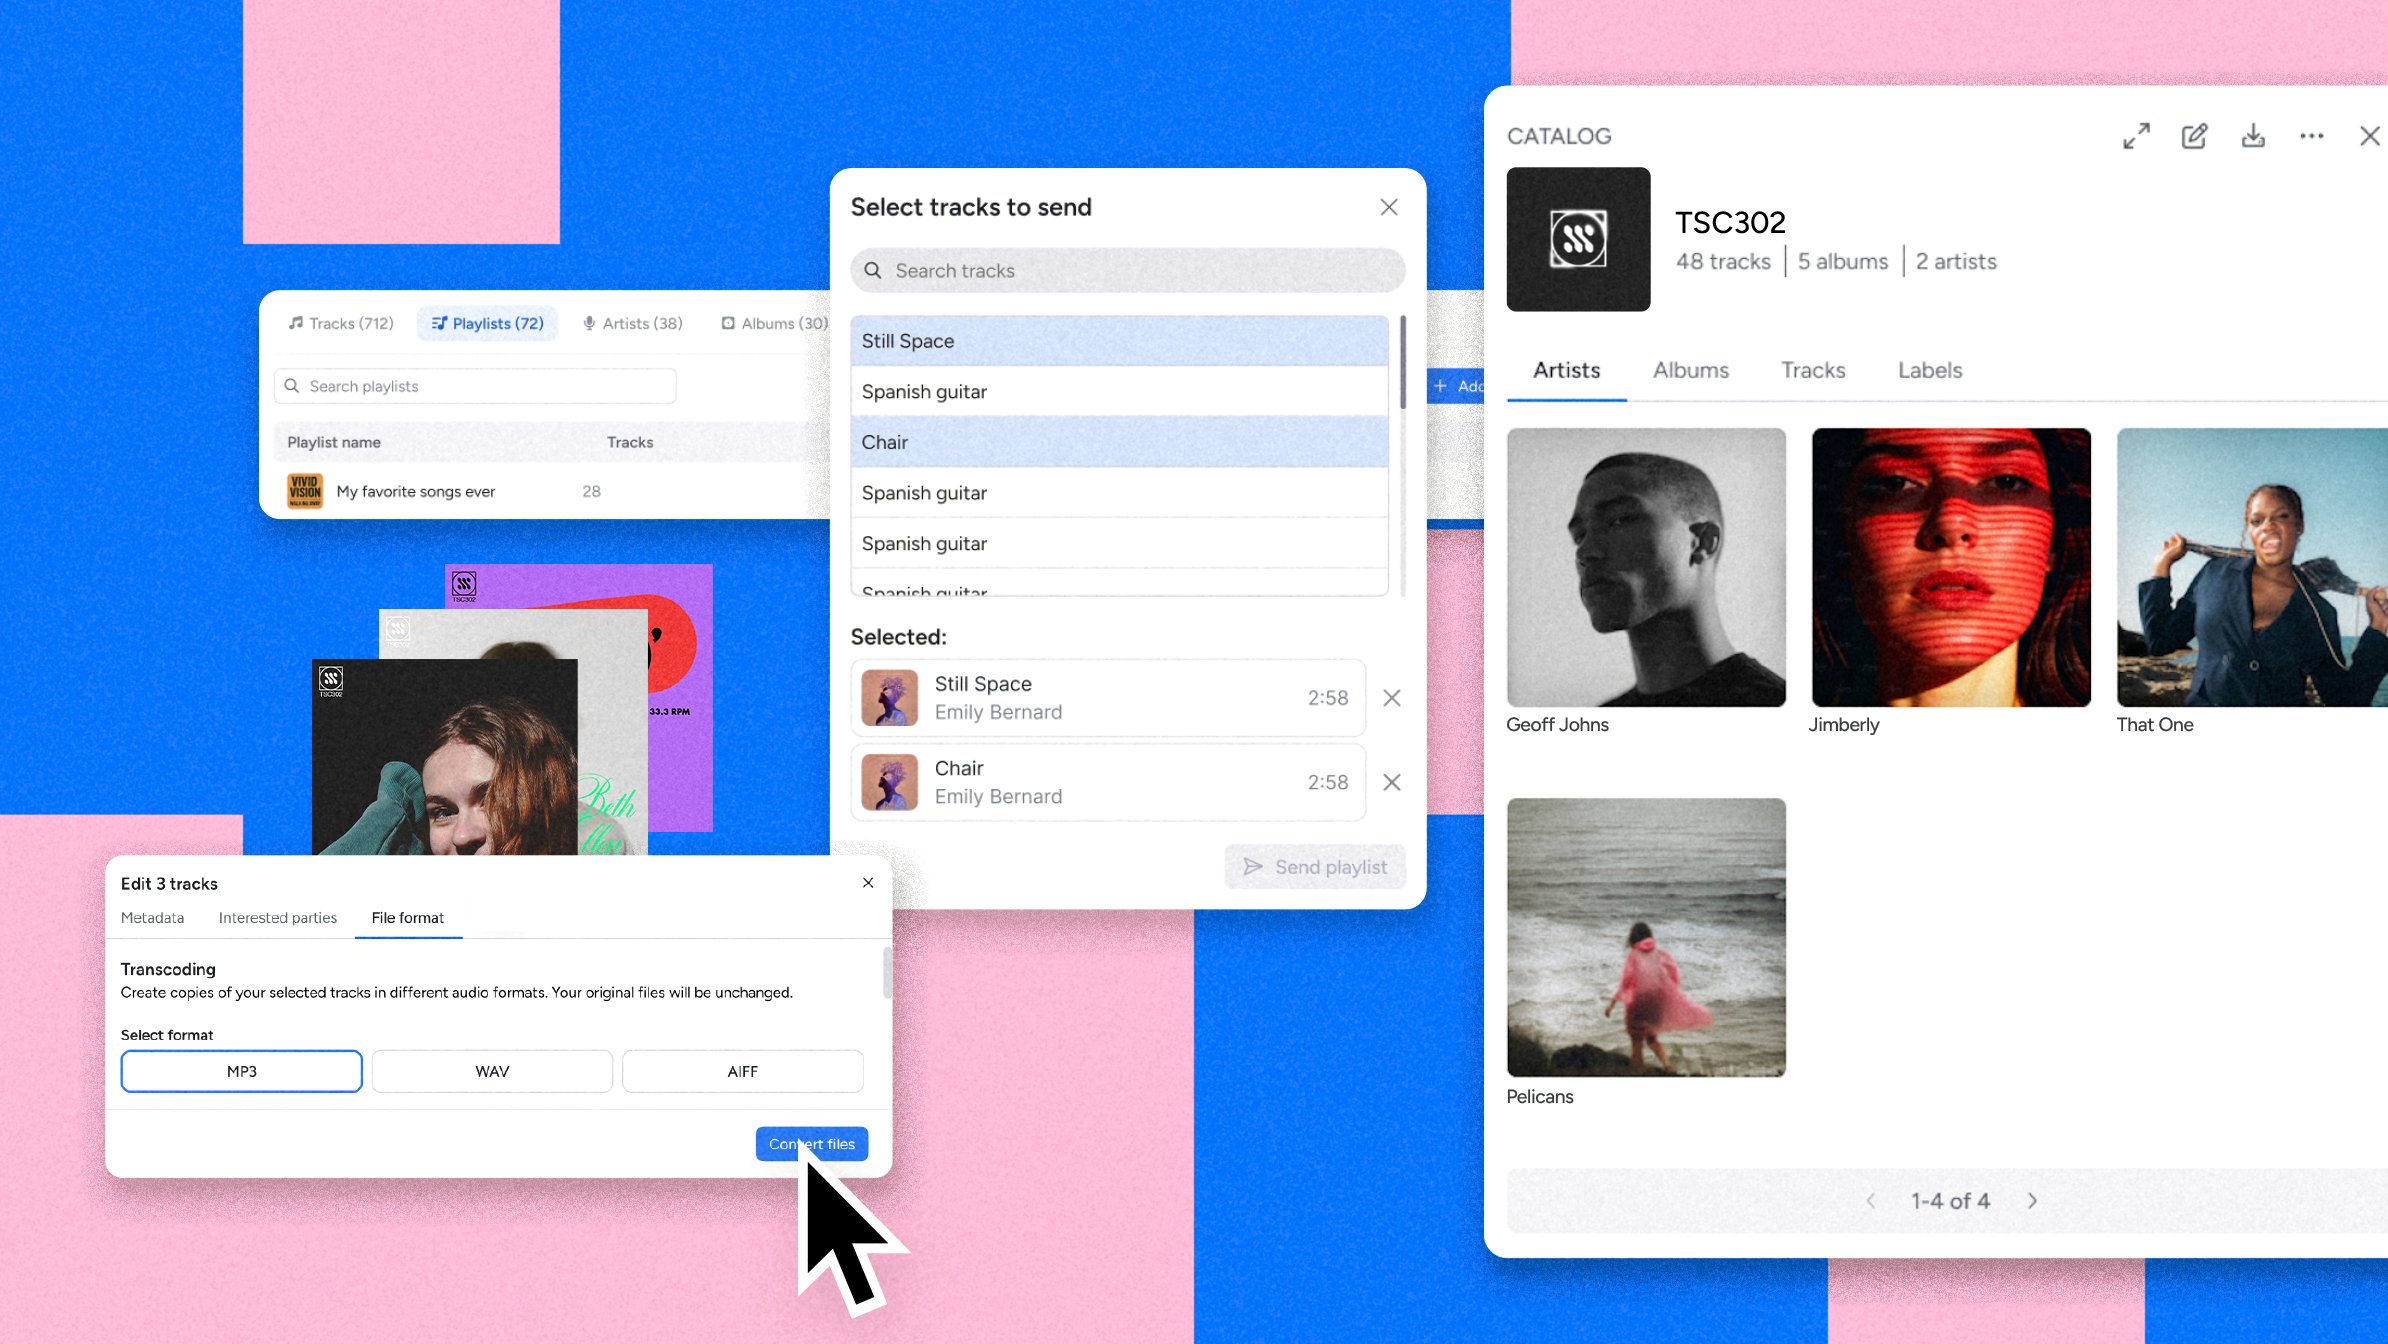Go to previous page of artists

(1870, 1201)
